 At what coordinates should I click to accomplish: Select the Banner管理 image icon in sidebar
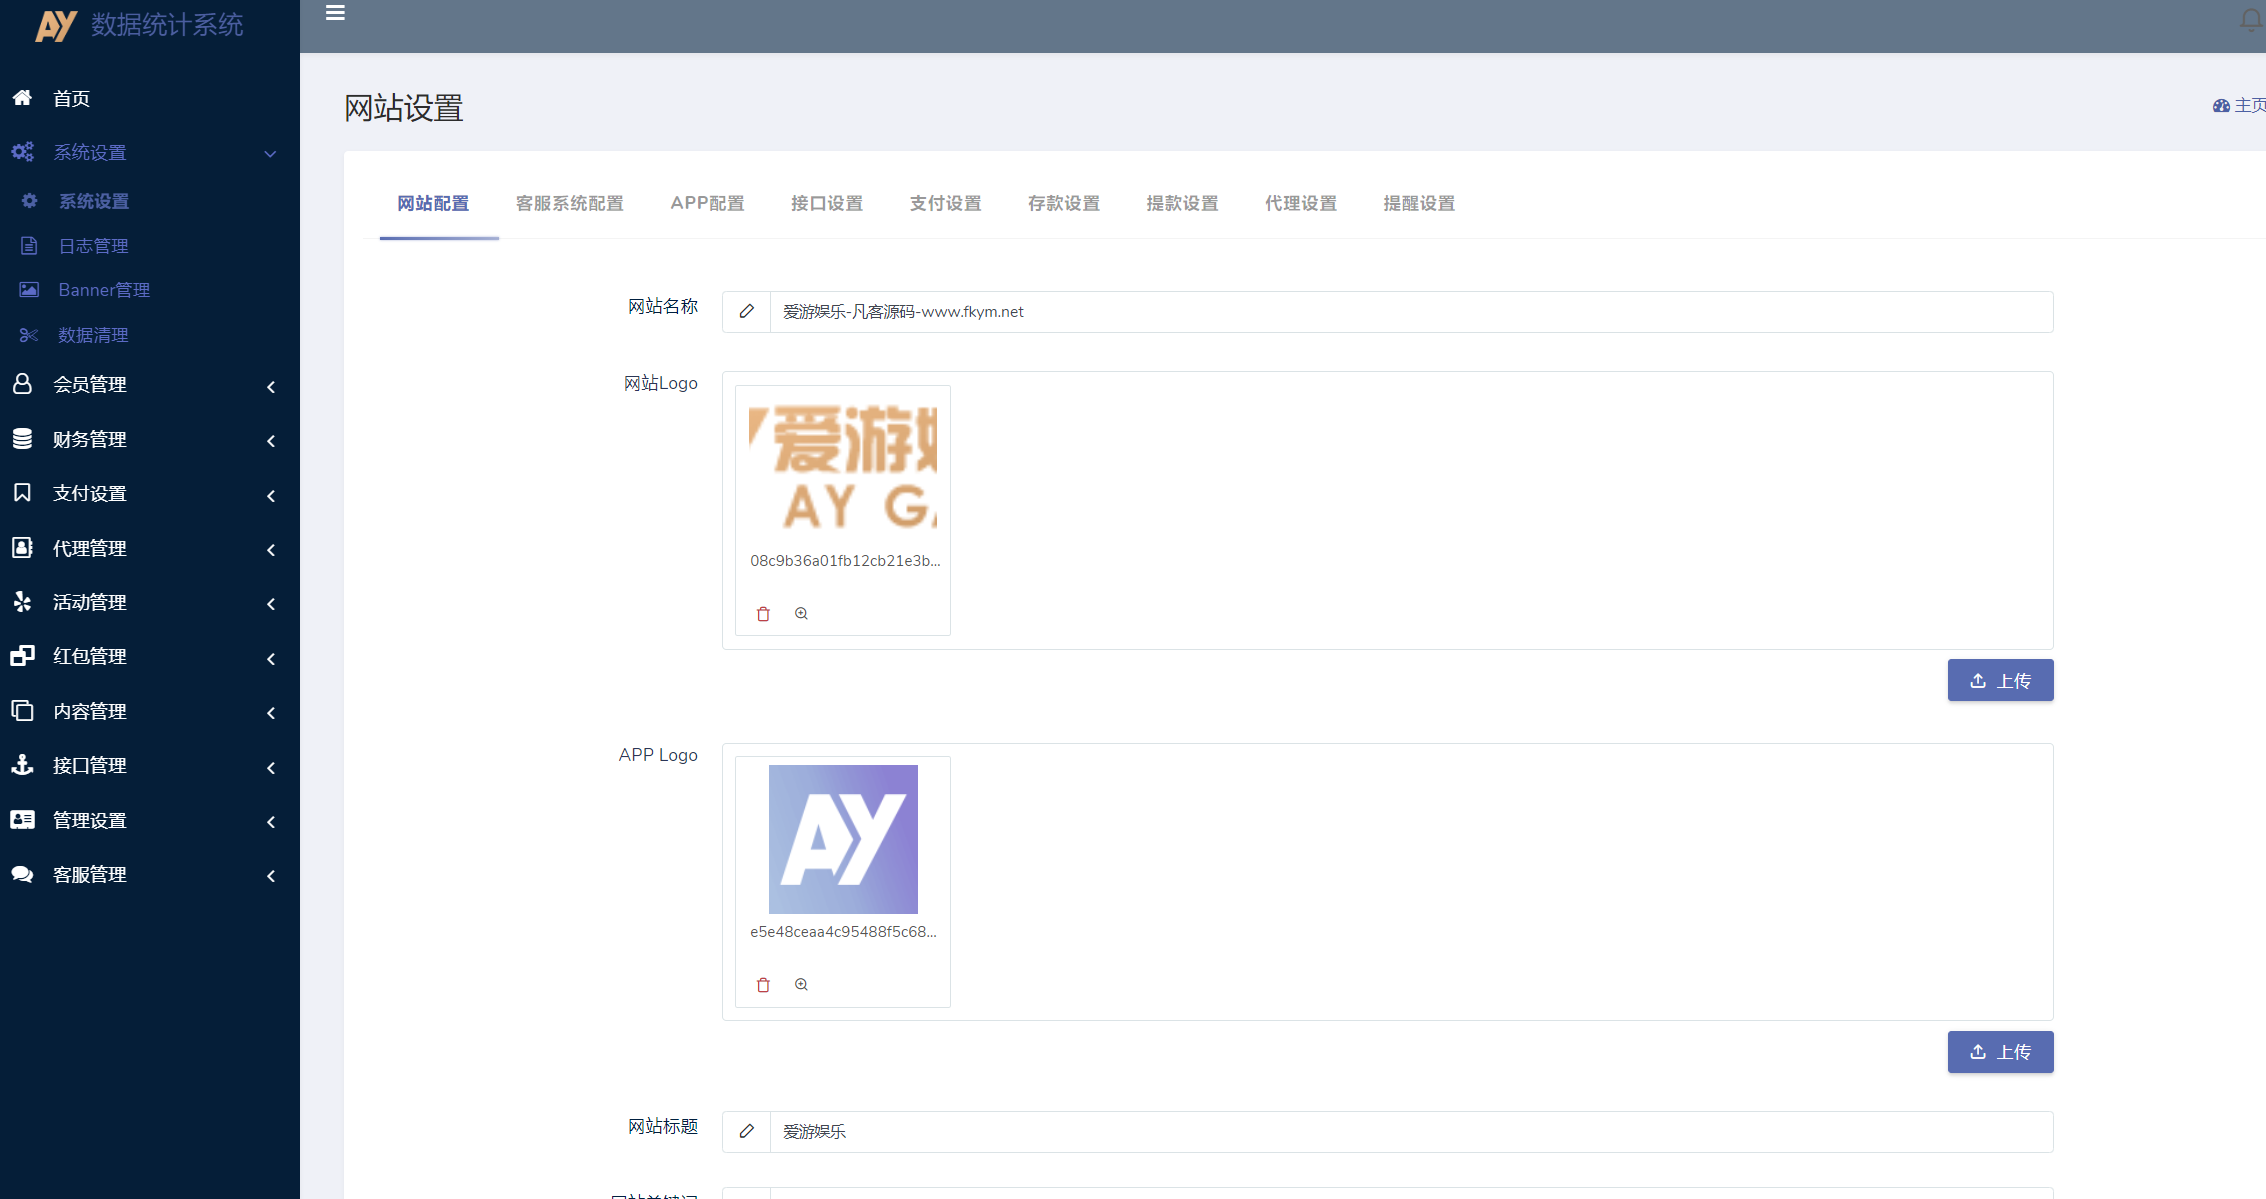28,289
